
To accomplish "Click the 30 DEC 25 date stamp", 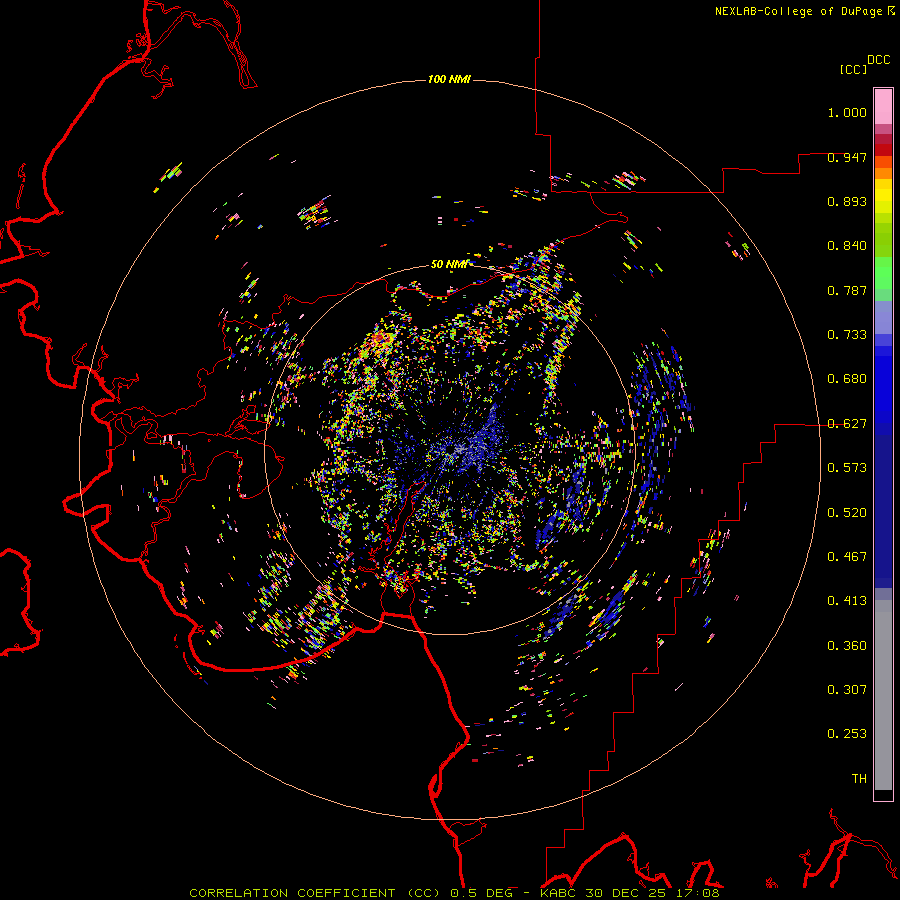I will [625, 893].
